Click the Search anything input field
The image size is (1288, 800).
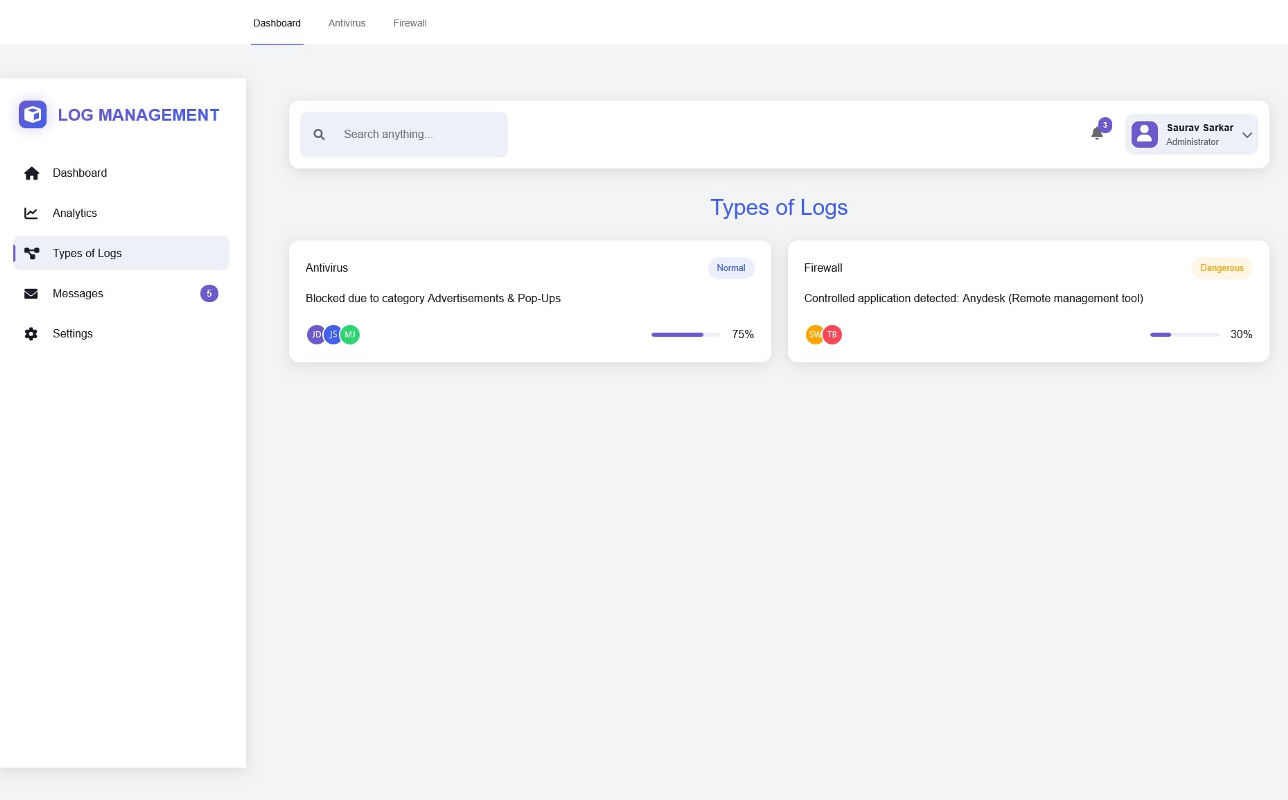(x=420, y=135)
